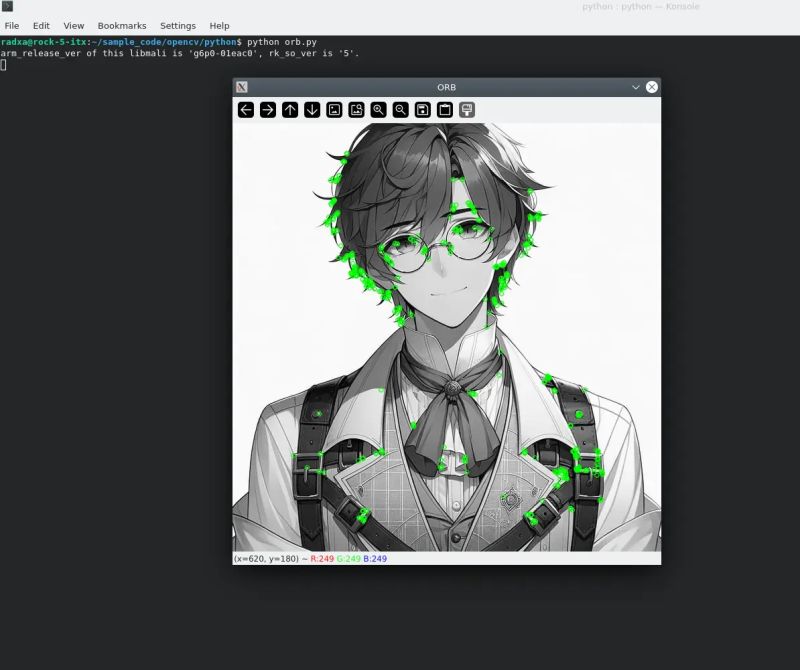This screenshot has width=800, height=670.
Task: Pan the ORB image right
Action: 269,110
